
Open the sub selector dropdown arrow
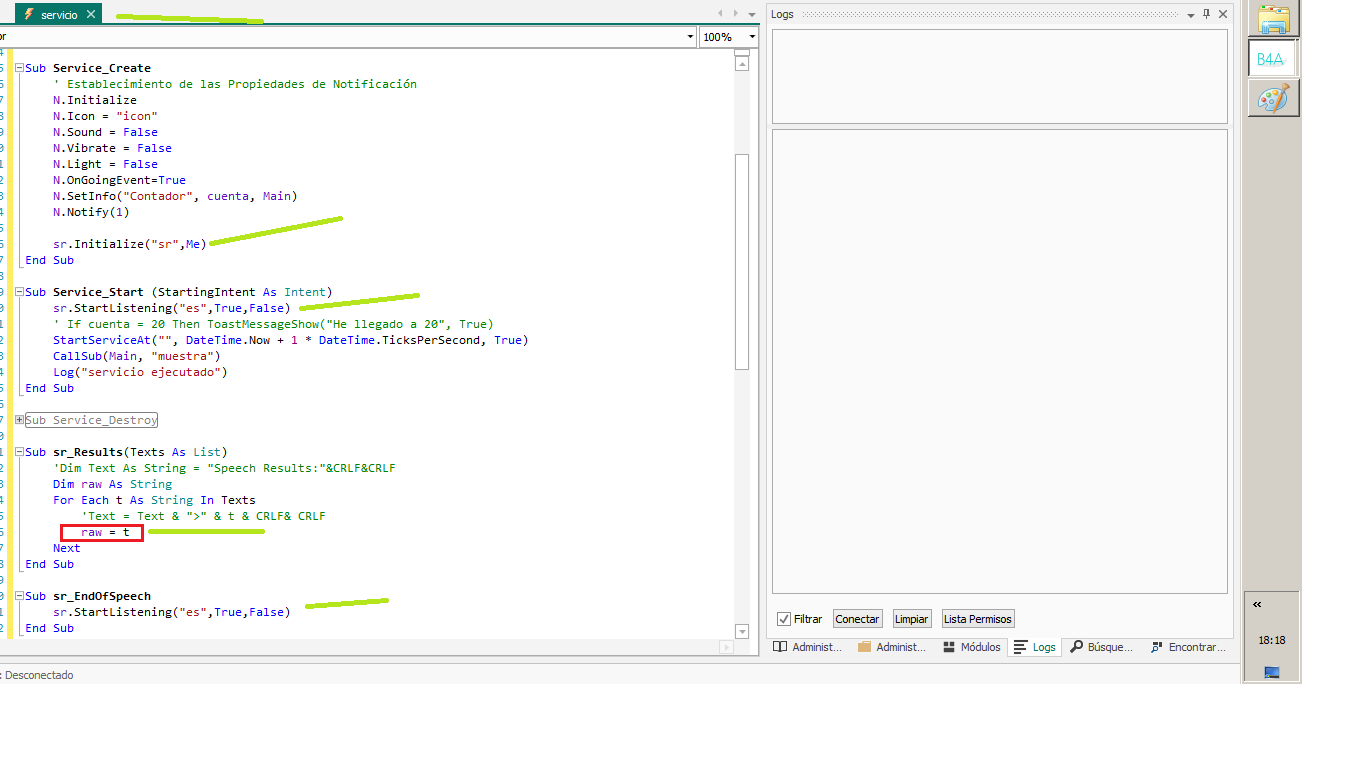coord(690,37)
